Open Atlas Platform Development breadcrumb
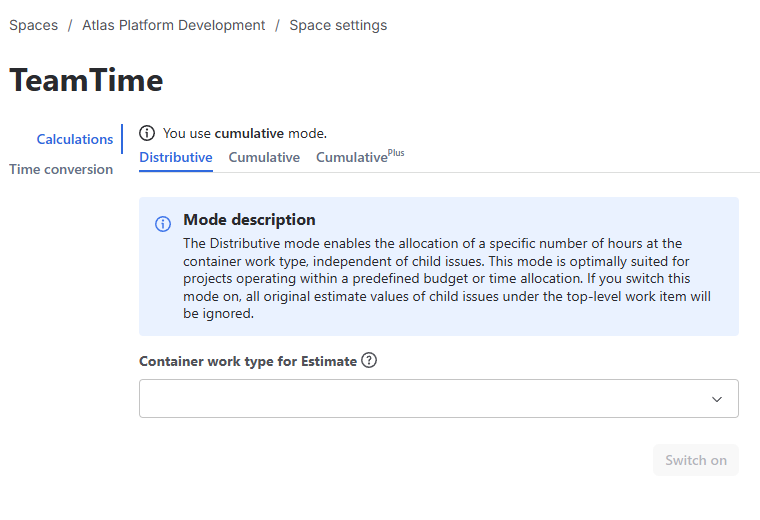The image size is (760, 520). [x=174, y=25]
